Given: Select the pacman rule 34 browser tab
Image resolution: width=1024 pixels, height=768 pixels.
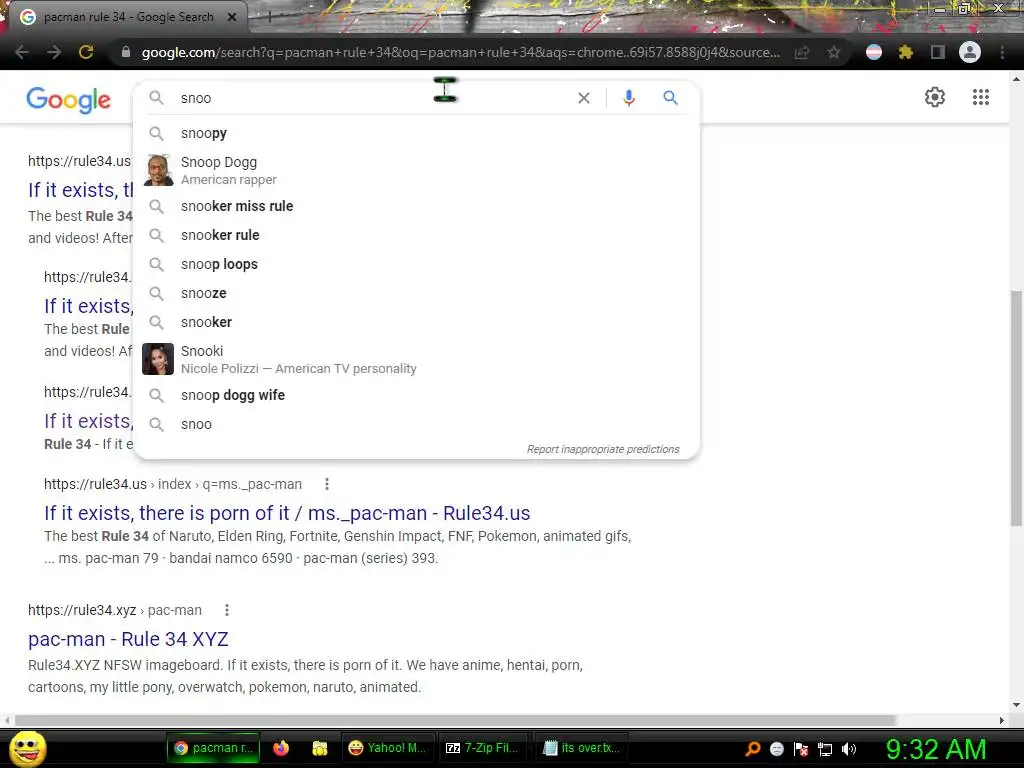Looking at the screenshot, I should coord(127,18).
